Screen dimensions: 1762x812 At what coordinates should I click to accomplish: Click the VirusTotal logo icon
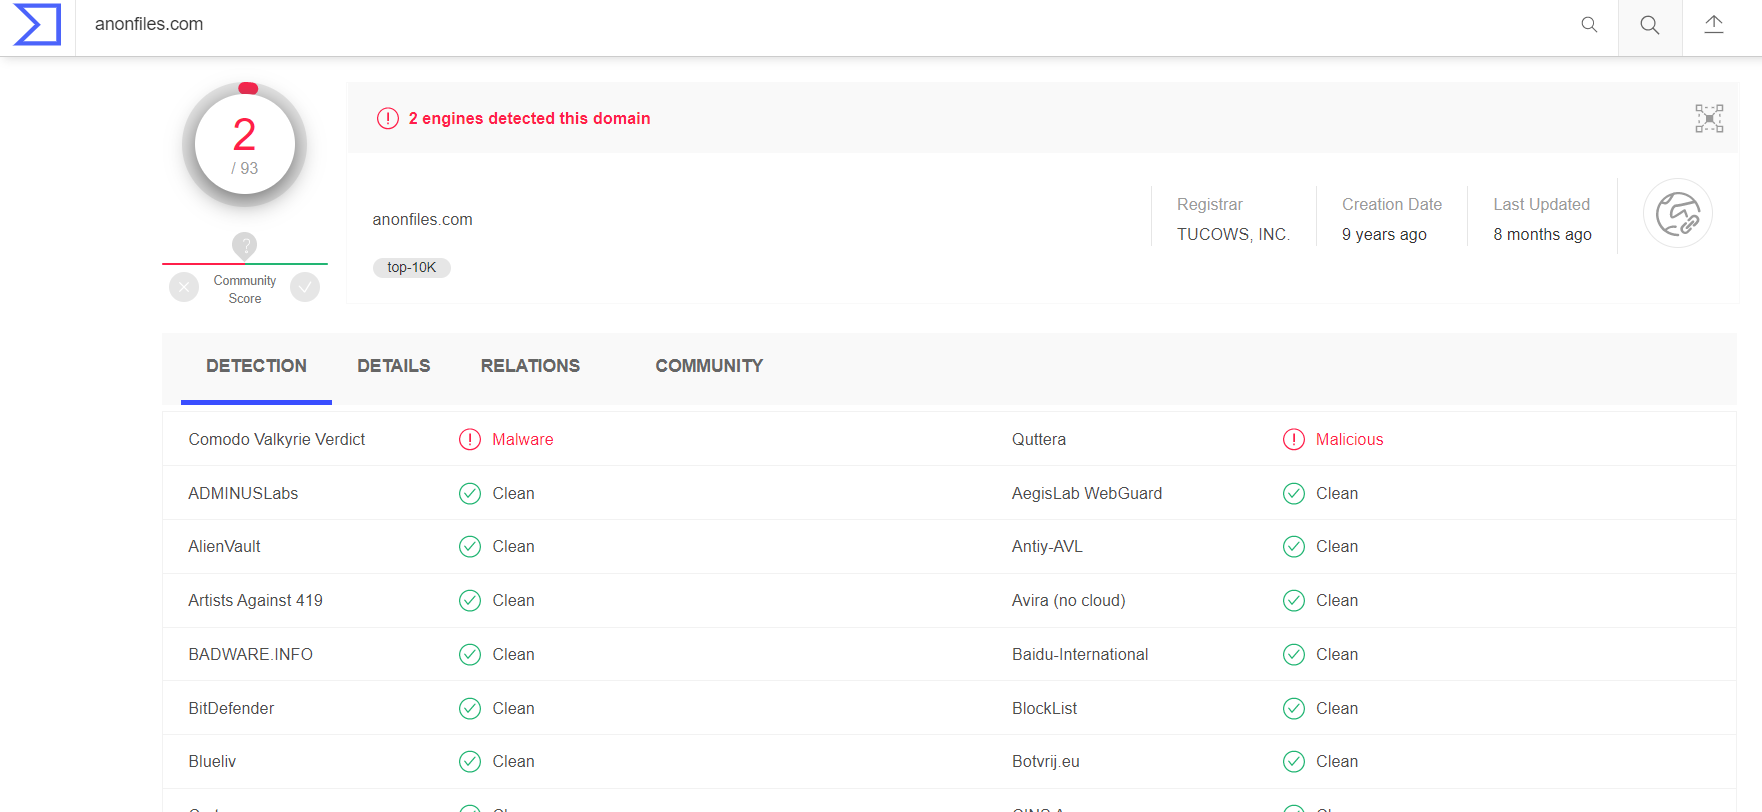tap(37, 25)
